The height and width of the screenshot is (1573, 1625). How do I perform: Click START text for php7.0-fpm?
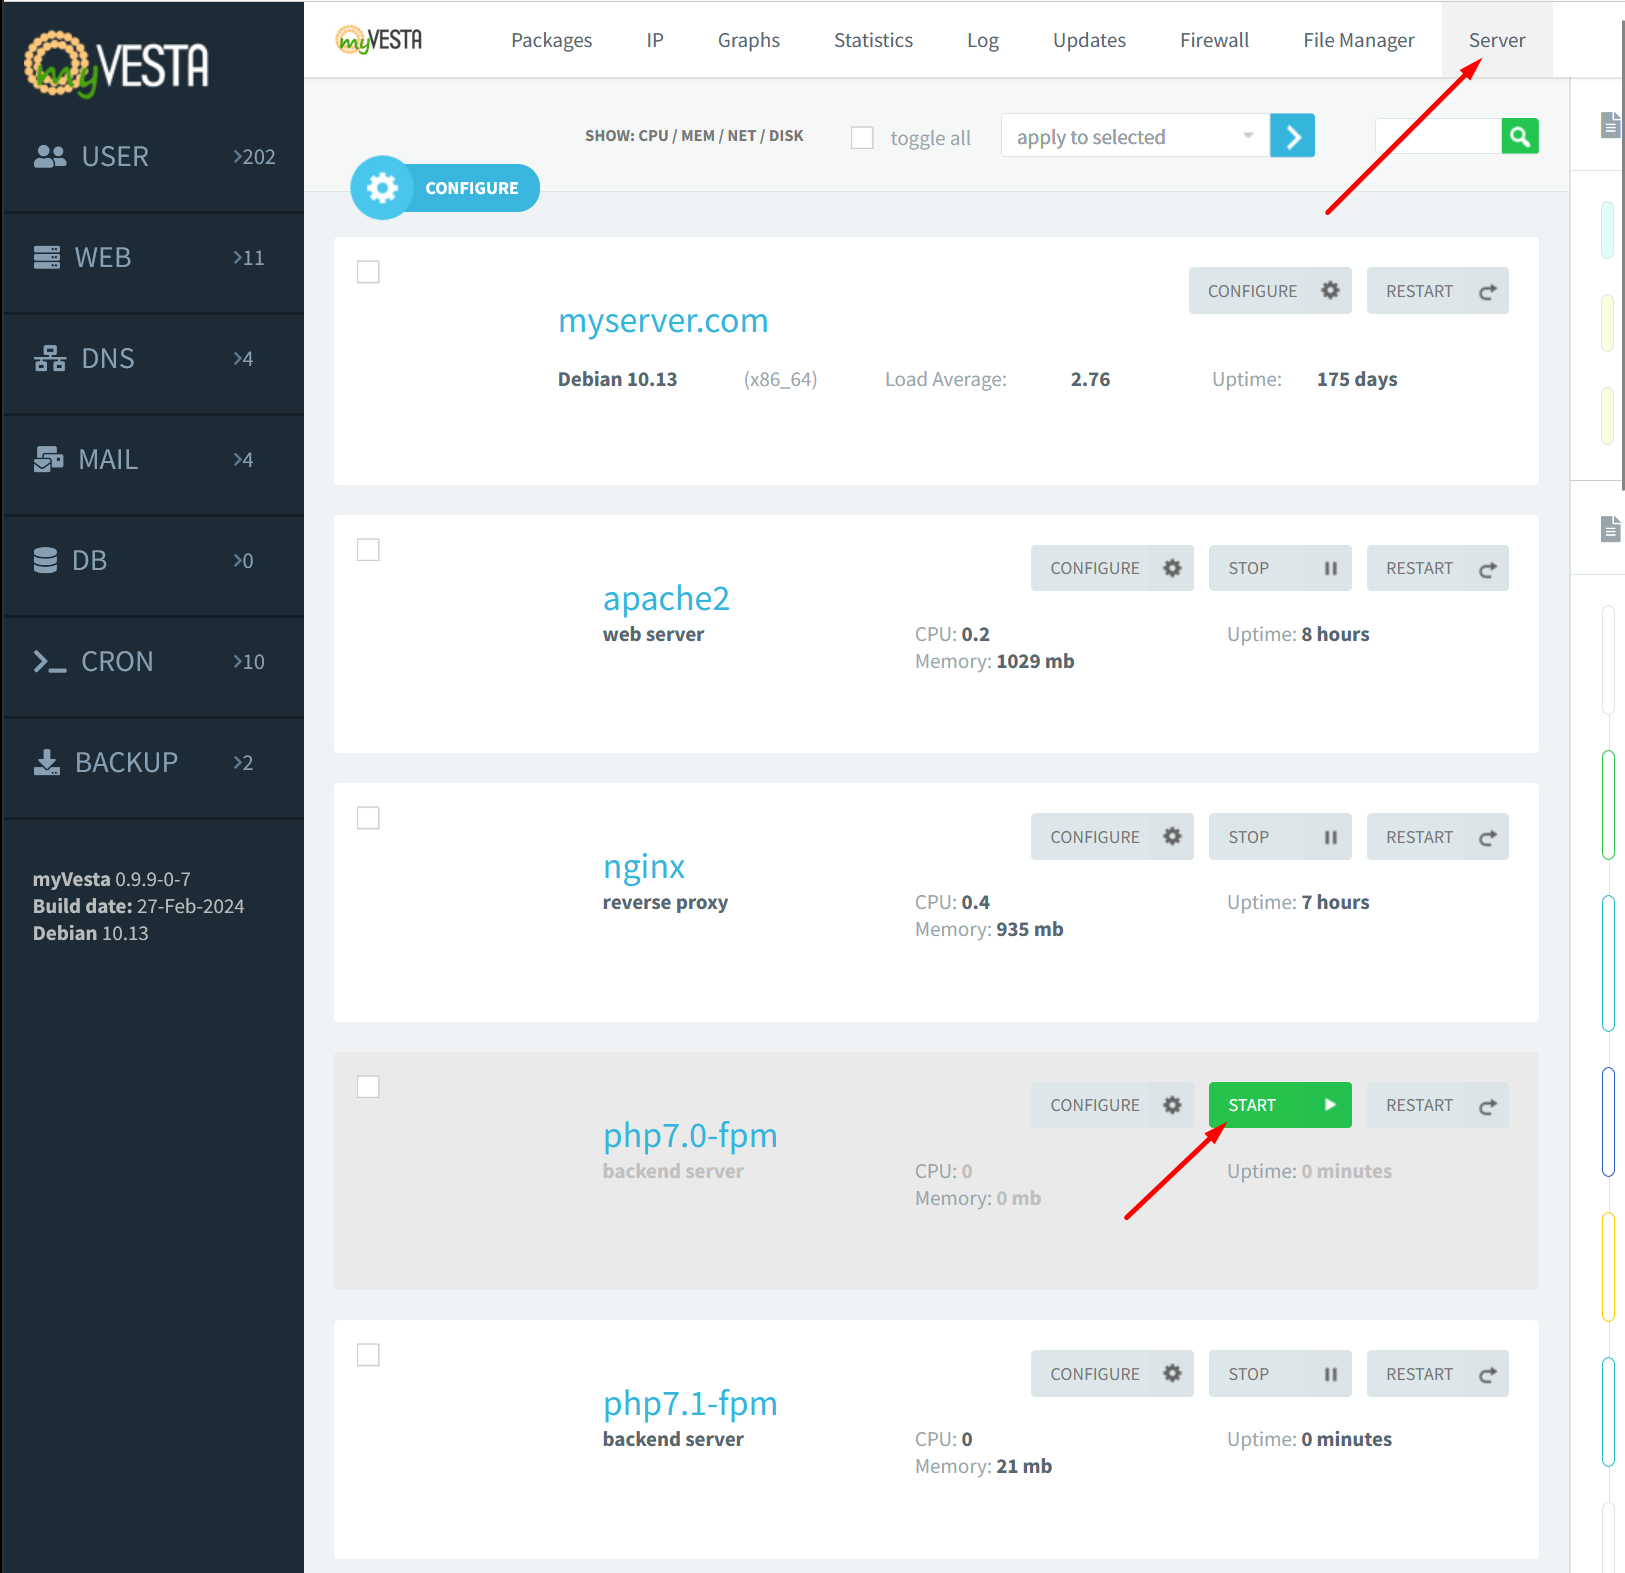click(x=1252, y=1105)
